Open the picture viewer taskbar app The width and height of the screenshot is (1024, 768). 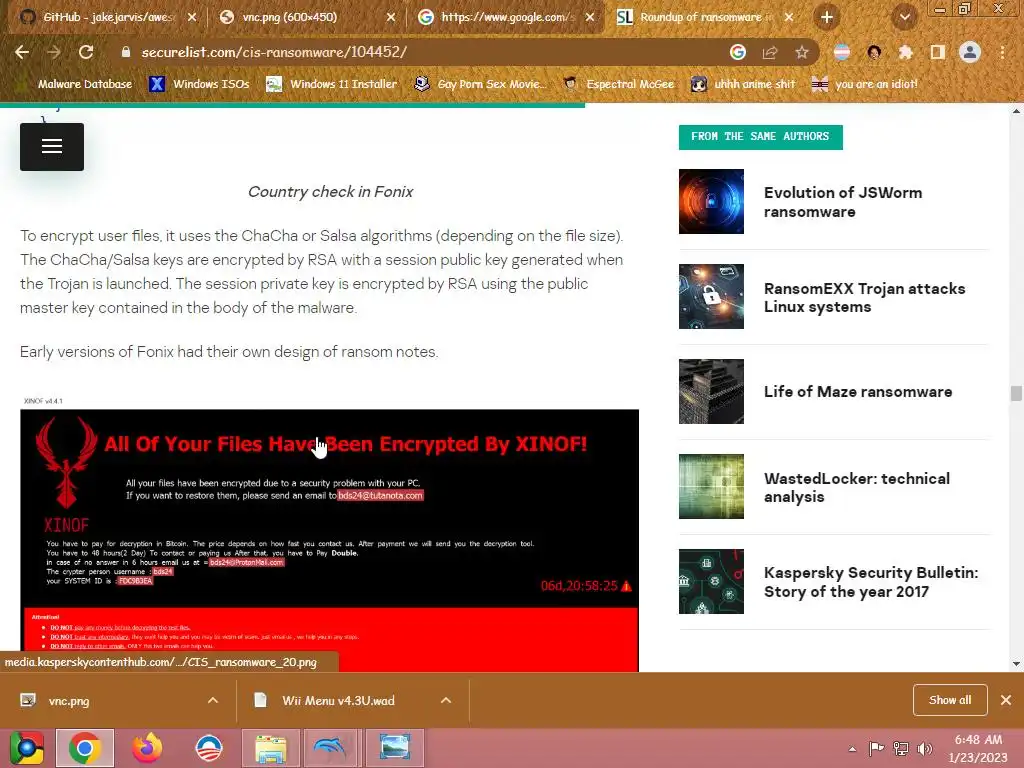pos(394,748)
